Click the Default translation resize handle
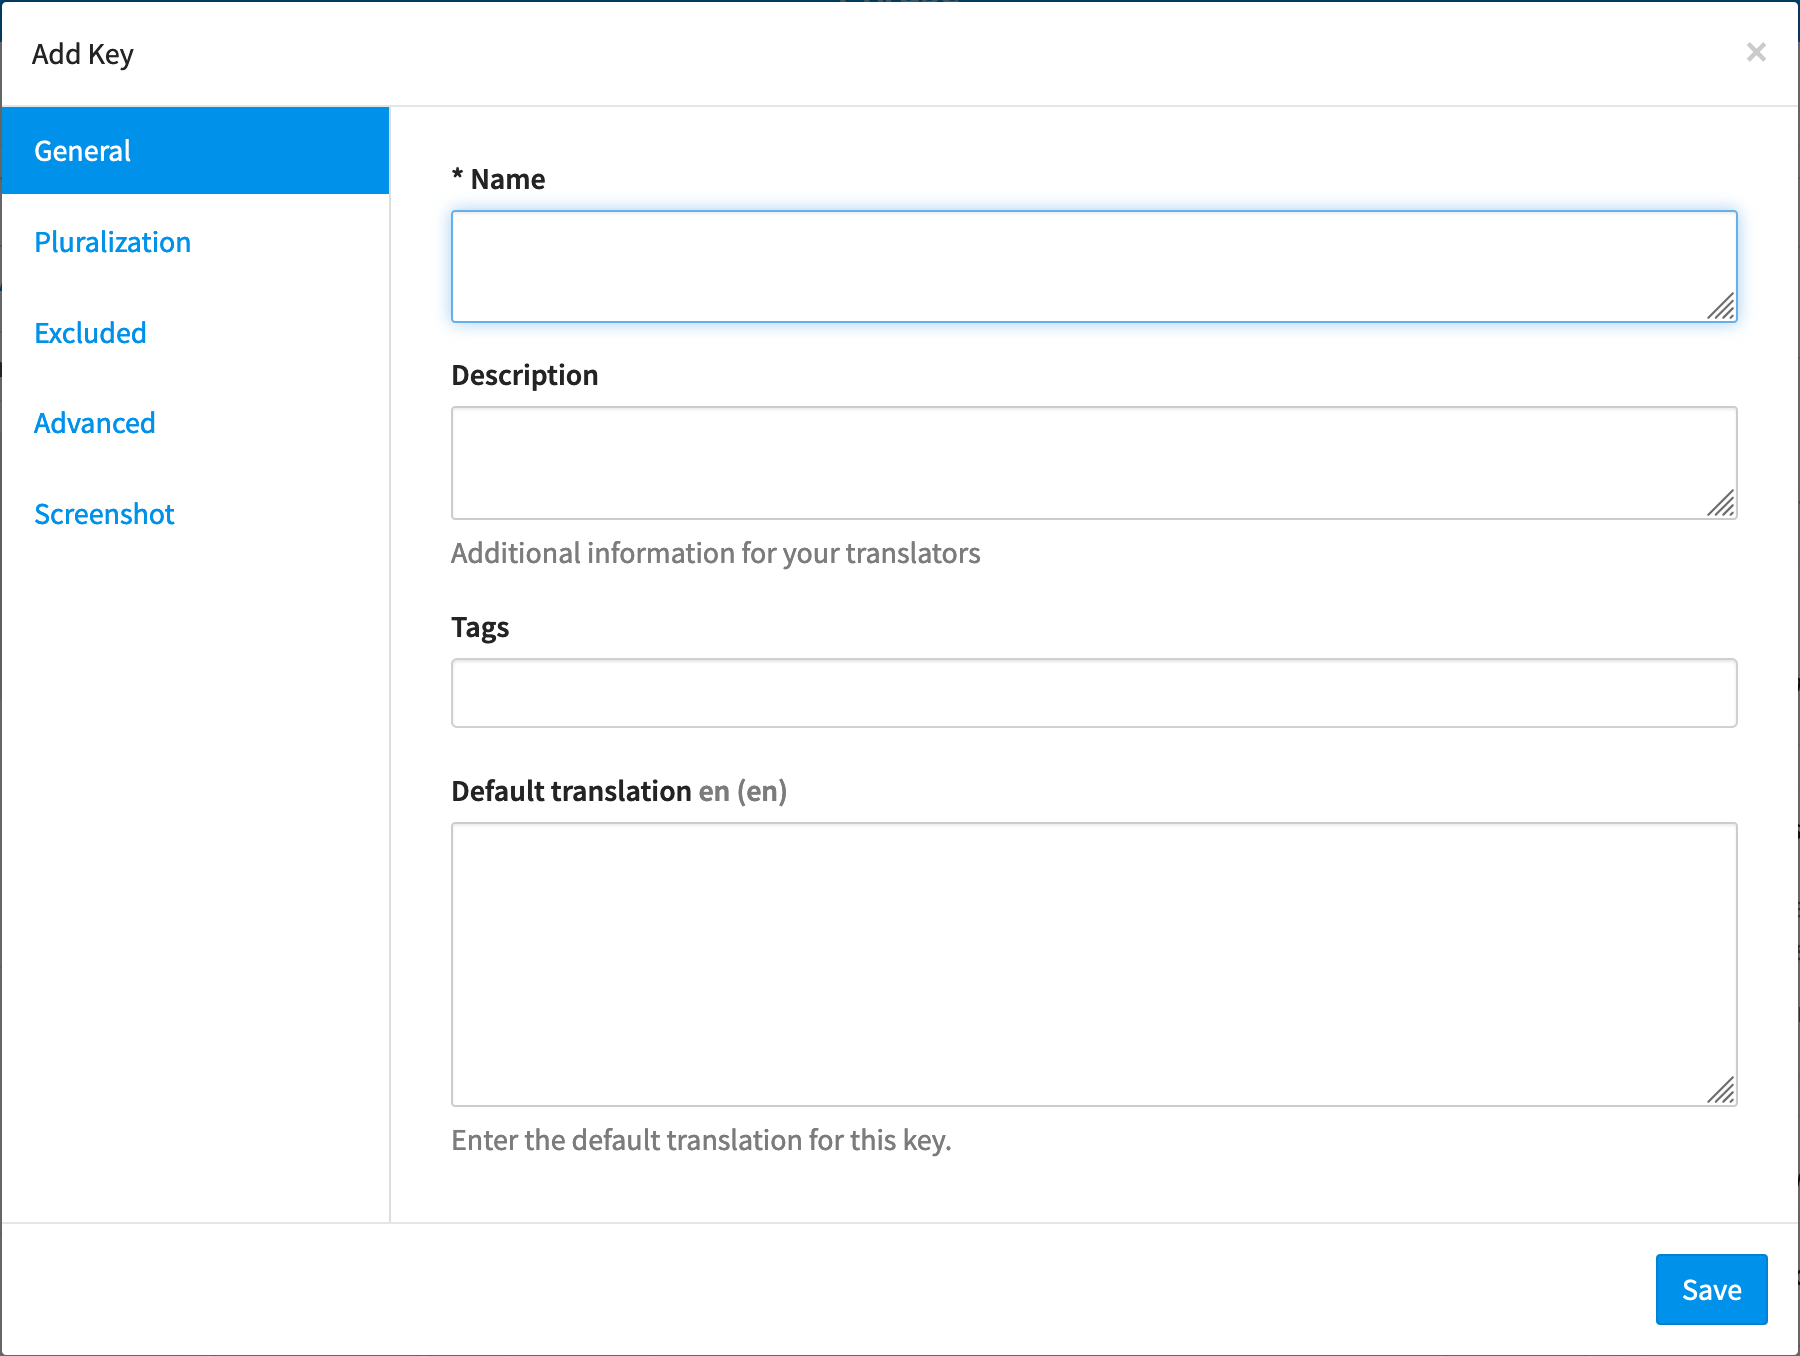The image size is (1800, 1356). [x=1721, y=1090]
